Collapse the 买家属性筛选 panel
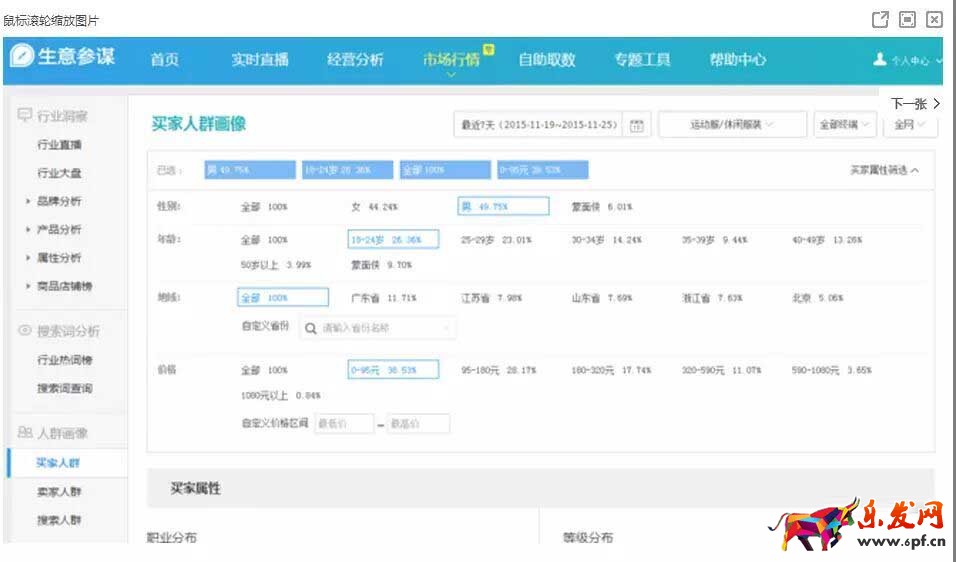 884,170
